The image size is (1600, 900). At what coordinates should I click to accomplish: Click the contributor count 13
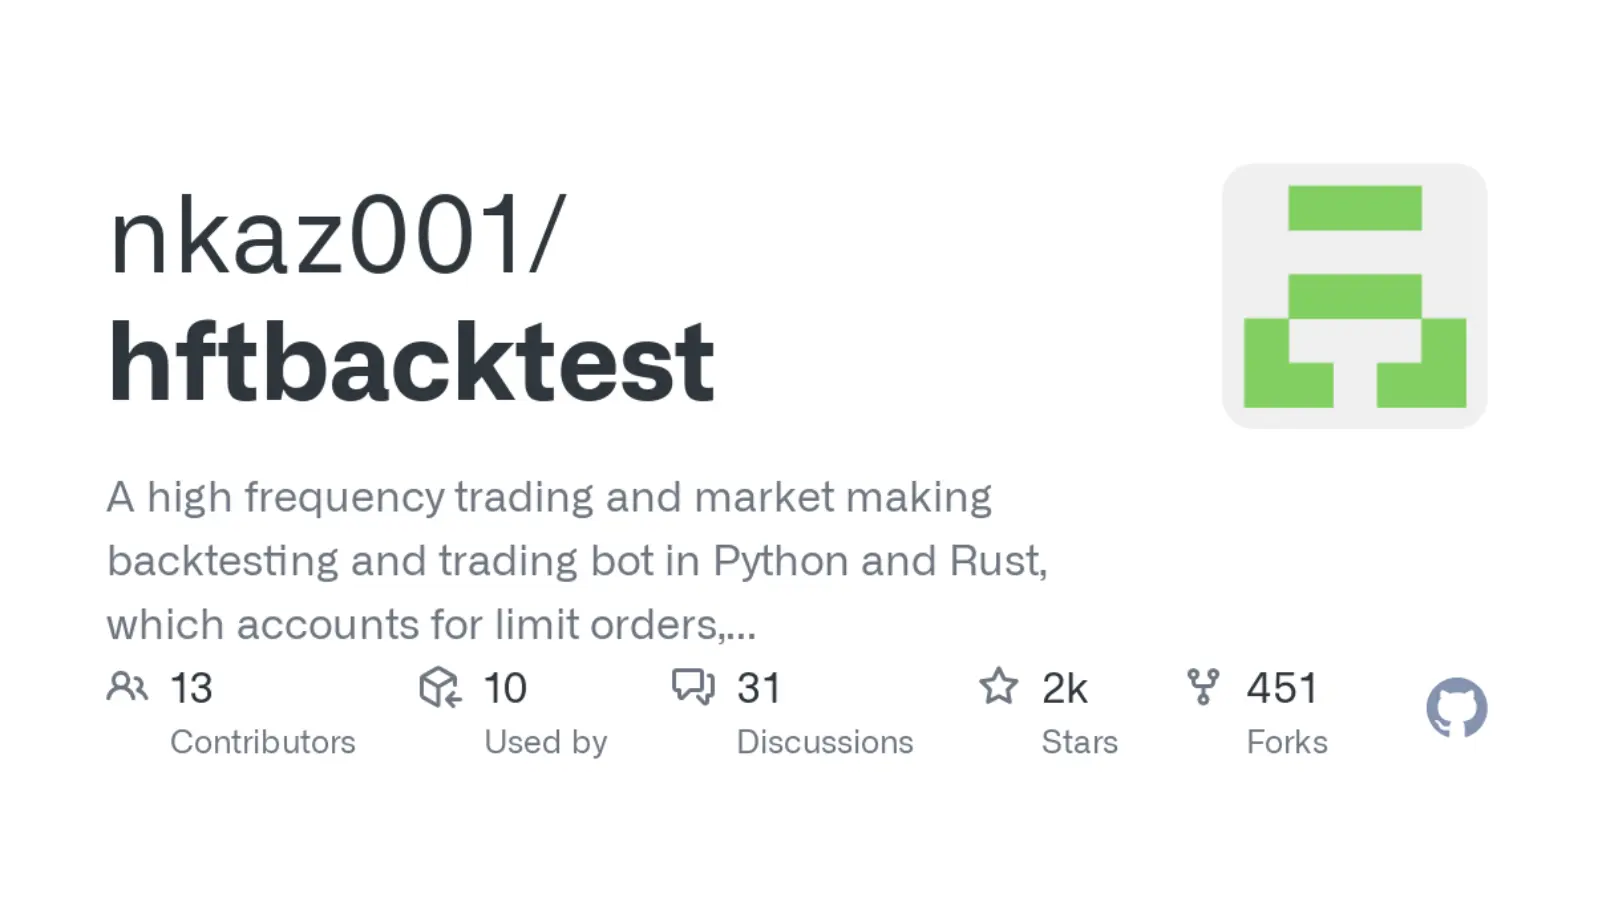pyautogui.click(x=191, y=688)
